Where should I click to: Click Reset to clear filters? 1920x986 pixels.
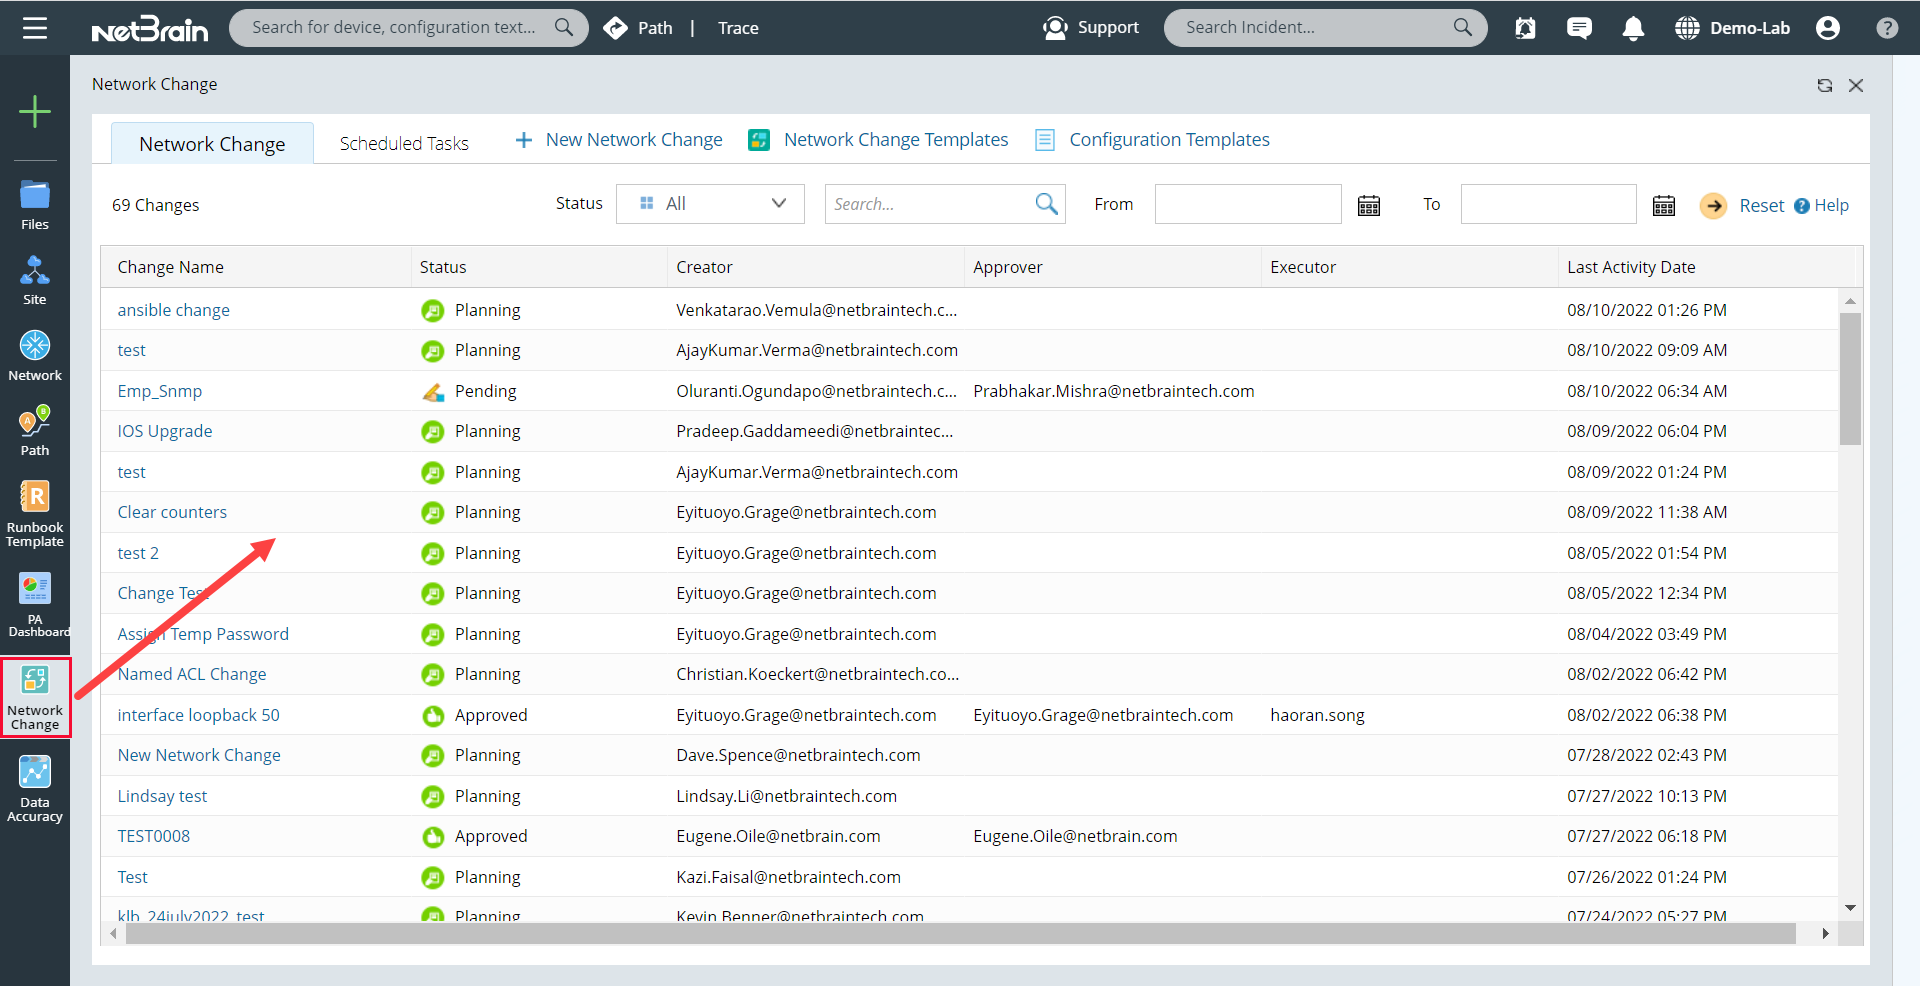(1761, 205)
